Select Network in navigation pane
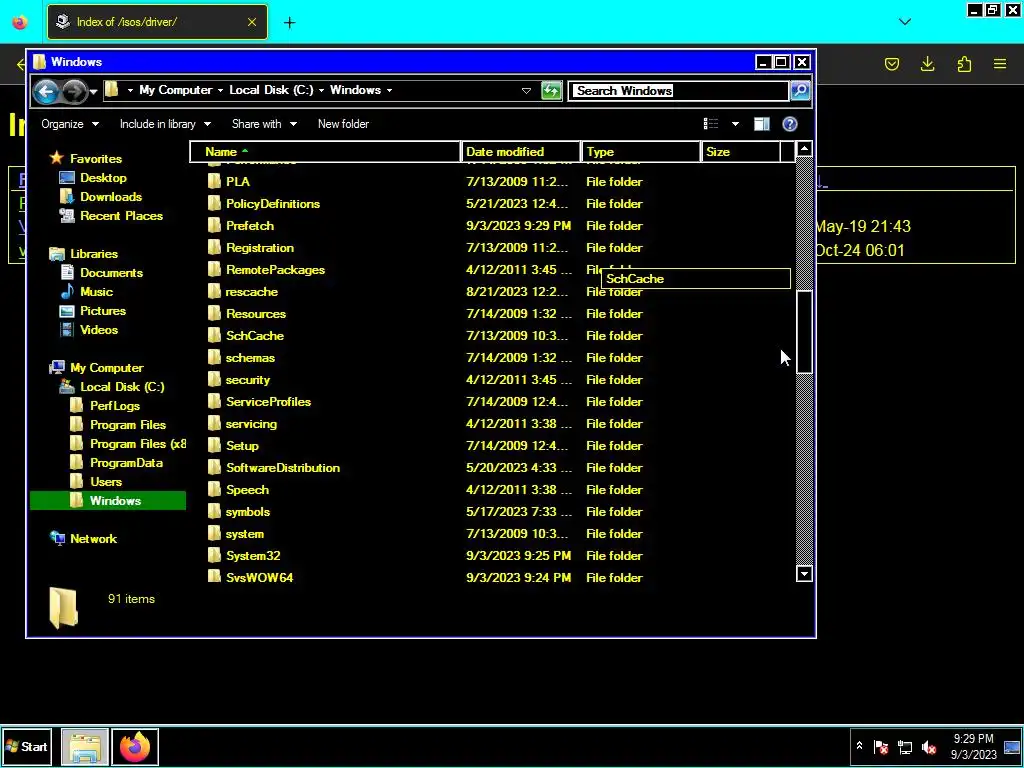Image resolution: width=1024 pixels, height=768 pixels. (x=93, y=539)
